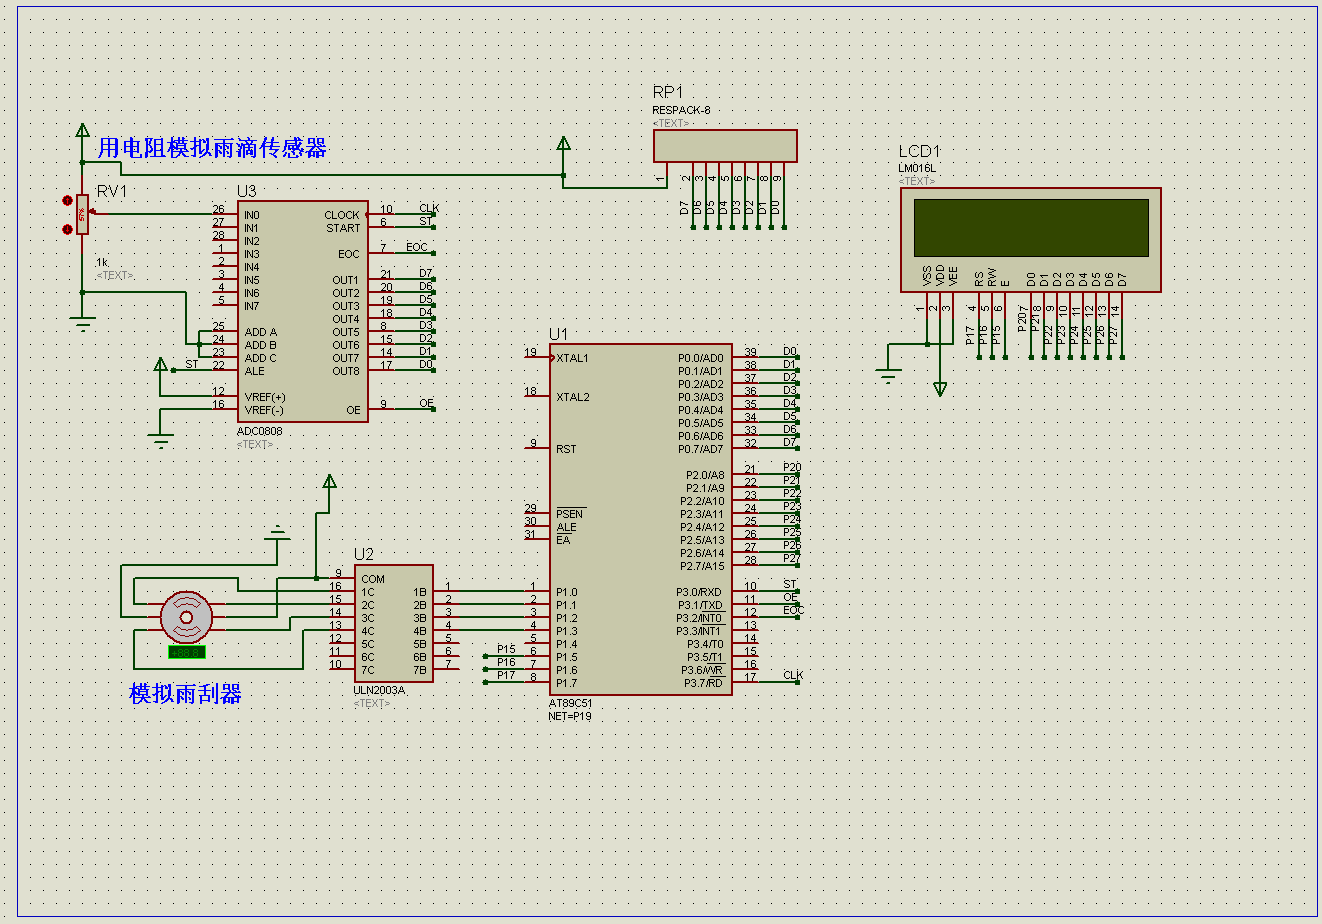Select the LCD1 green display screen
The width and height of the screenshot is (1322, 924).
(1031, 227)
